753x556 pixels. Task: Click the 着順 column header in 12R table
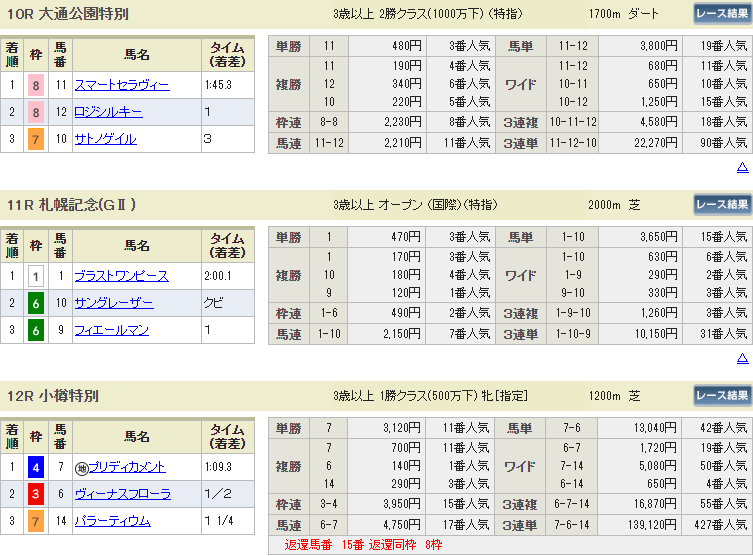click(12, 436)
